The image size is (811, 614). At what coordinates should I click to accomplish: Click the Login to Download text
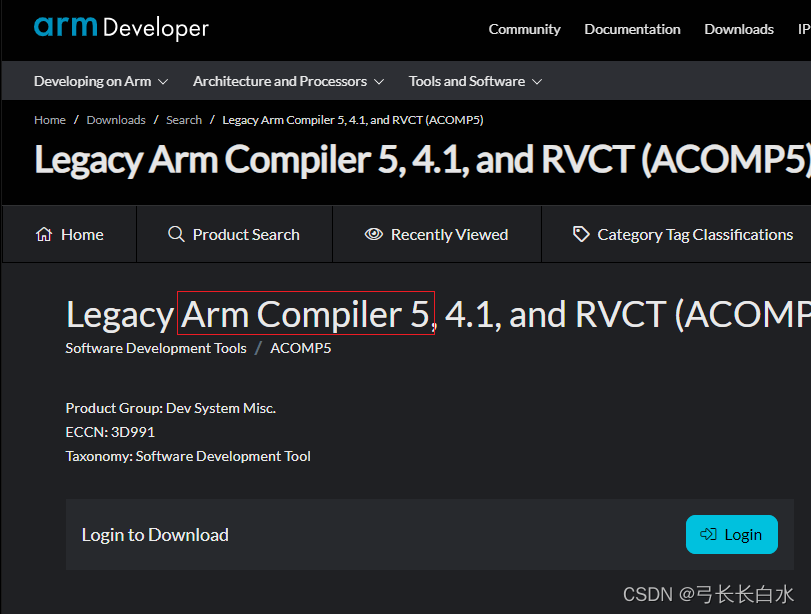point(155,535)
